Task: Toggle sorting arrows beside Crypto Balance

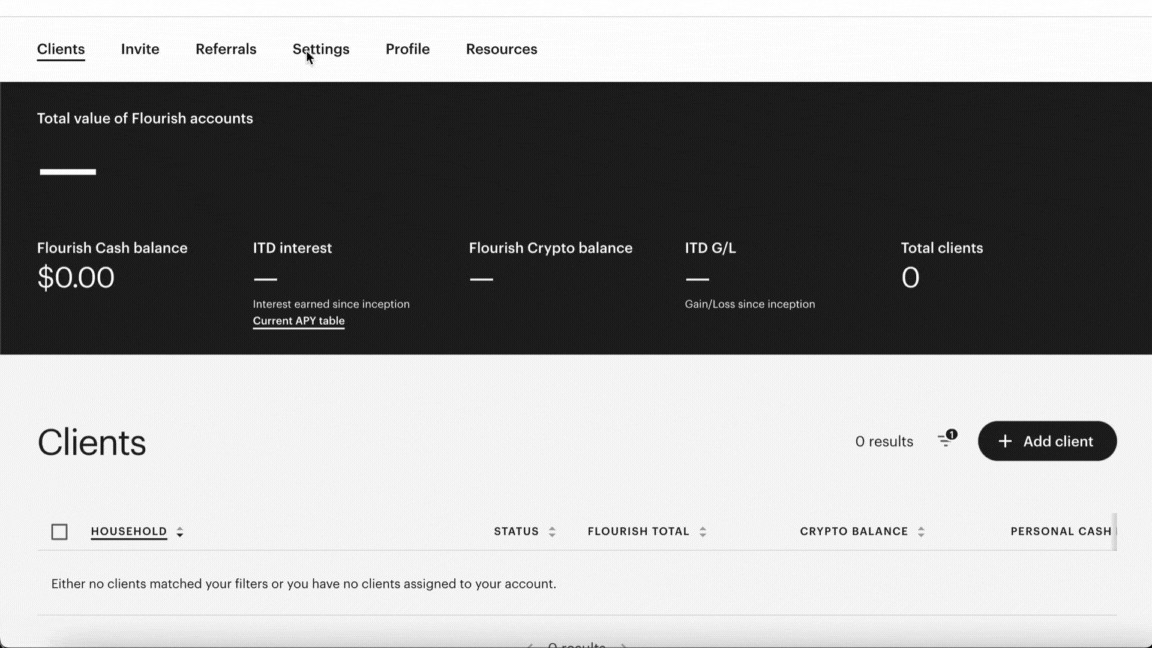Action: pos(921,532)
